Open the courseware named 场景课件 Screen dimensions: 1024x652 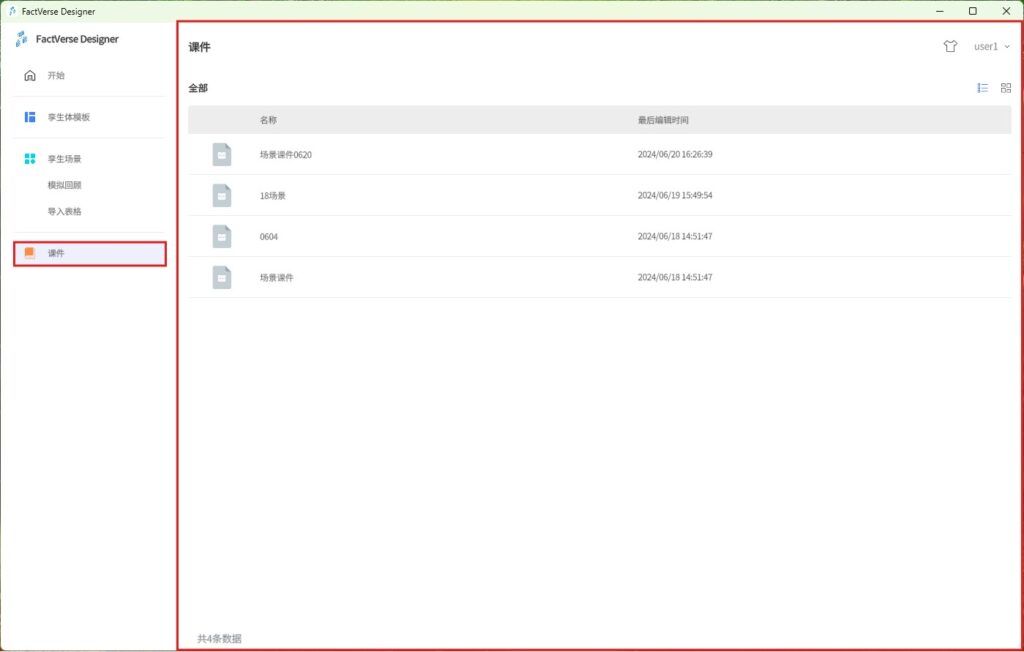click(277, 278)
